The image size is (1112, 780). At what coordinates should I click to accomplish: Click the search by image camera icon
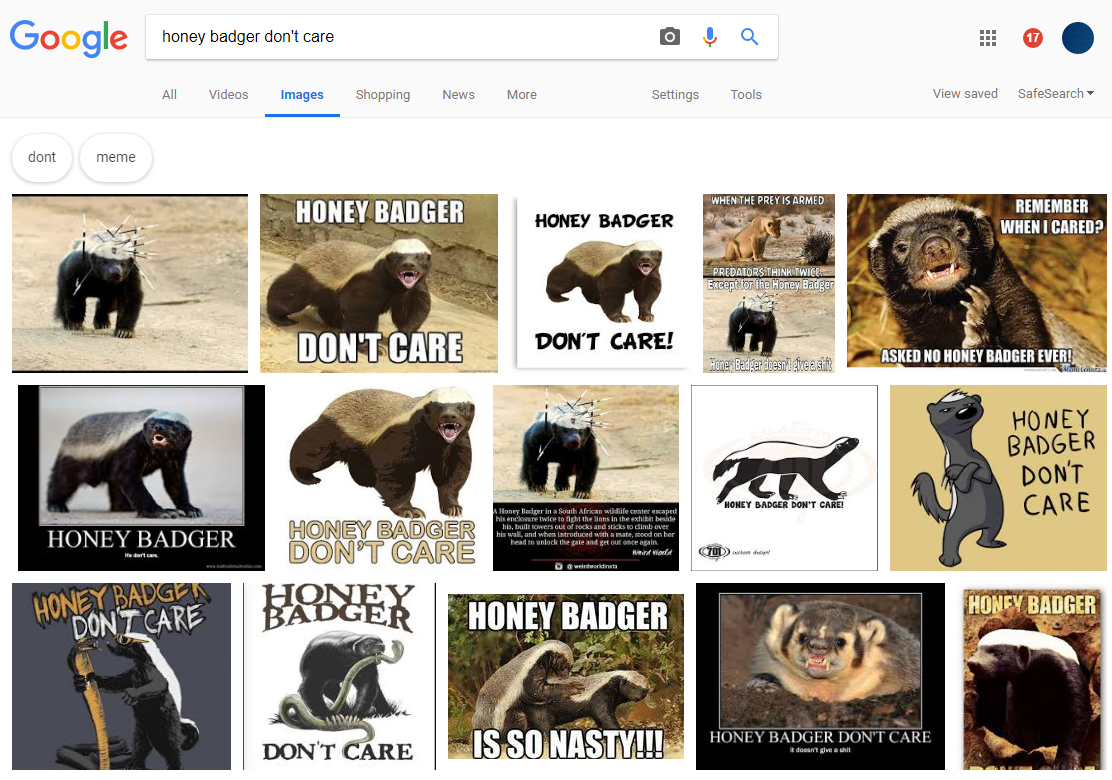click(x=669, y=37)
